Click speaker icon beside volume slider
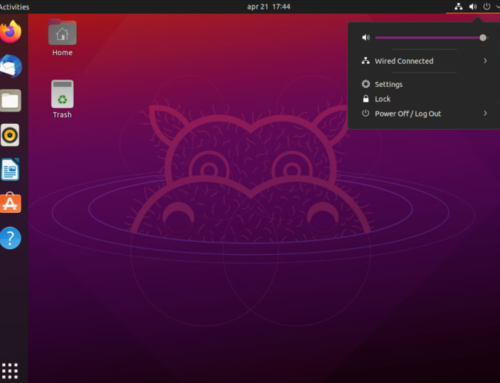This screenshot has height=383, width=500. click(366, 38)
